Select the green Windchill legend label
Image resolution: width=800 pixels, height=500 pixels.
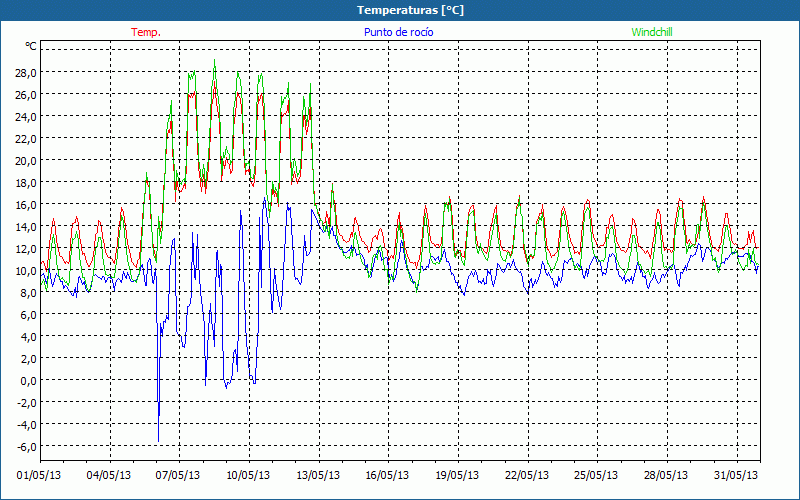652,32
